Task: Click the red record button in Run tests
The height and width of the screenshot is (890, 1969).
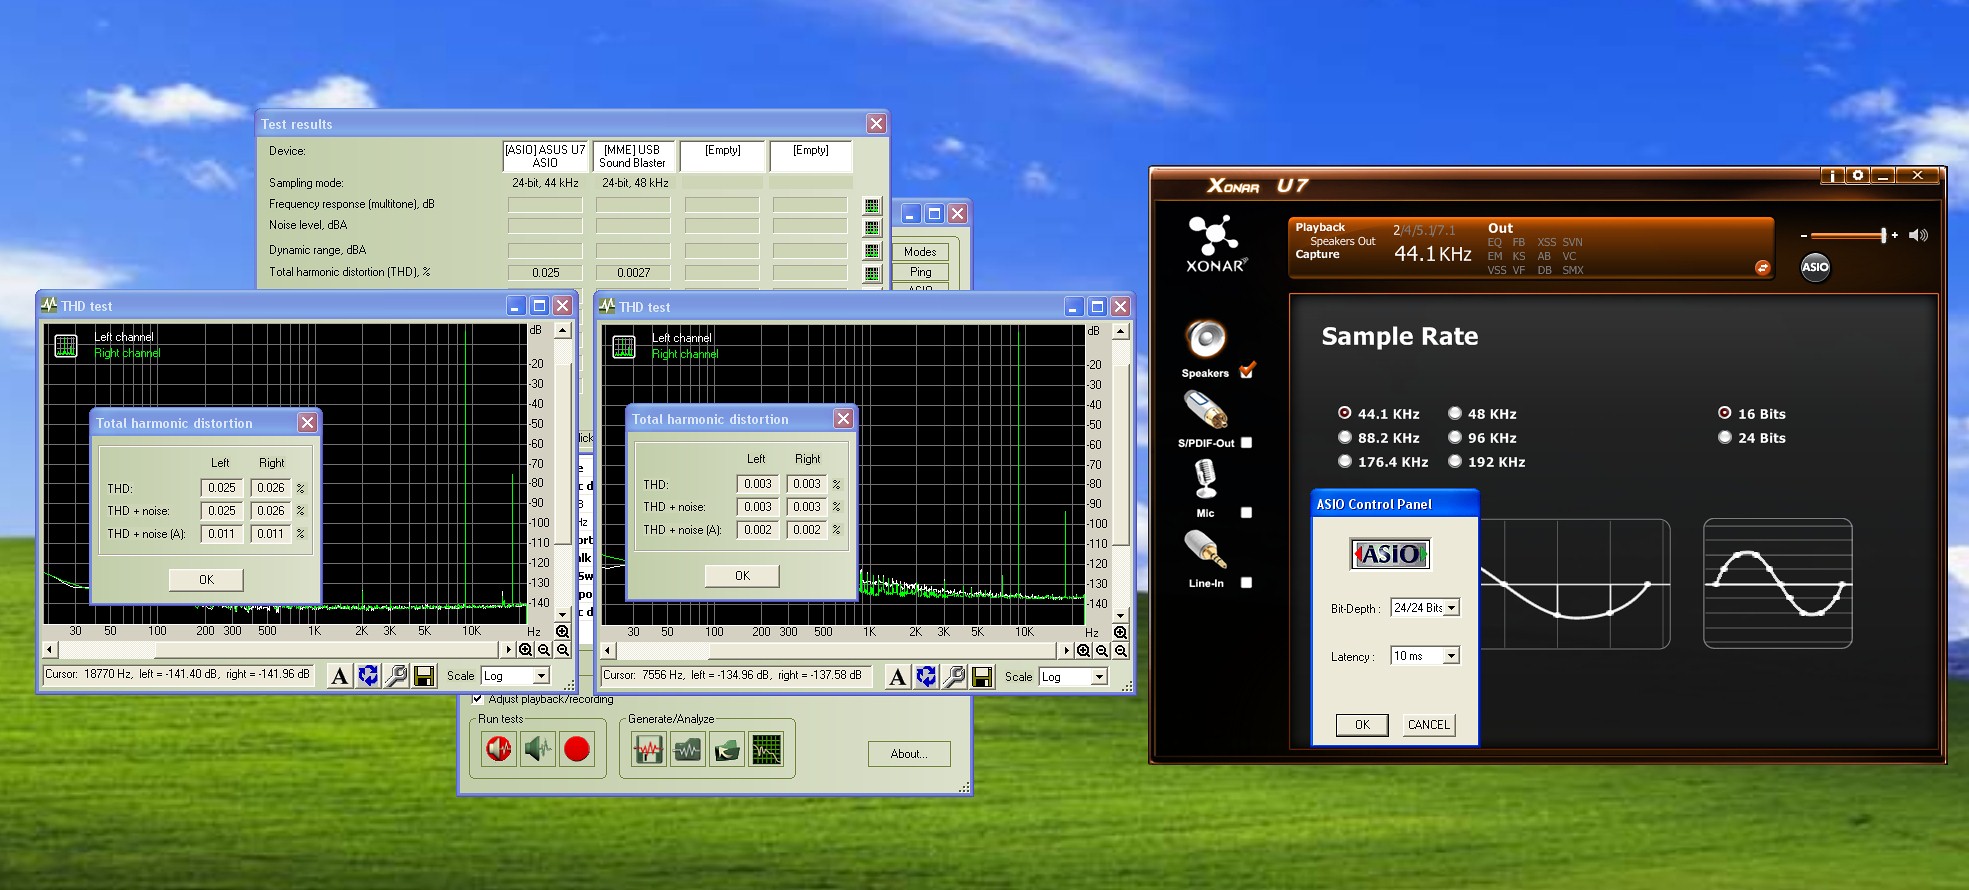Action: click(x=576, y=749)
